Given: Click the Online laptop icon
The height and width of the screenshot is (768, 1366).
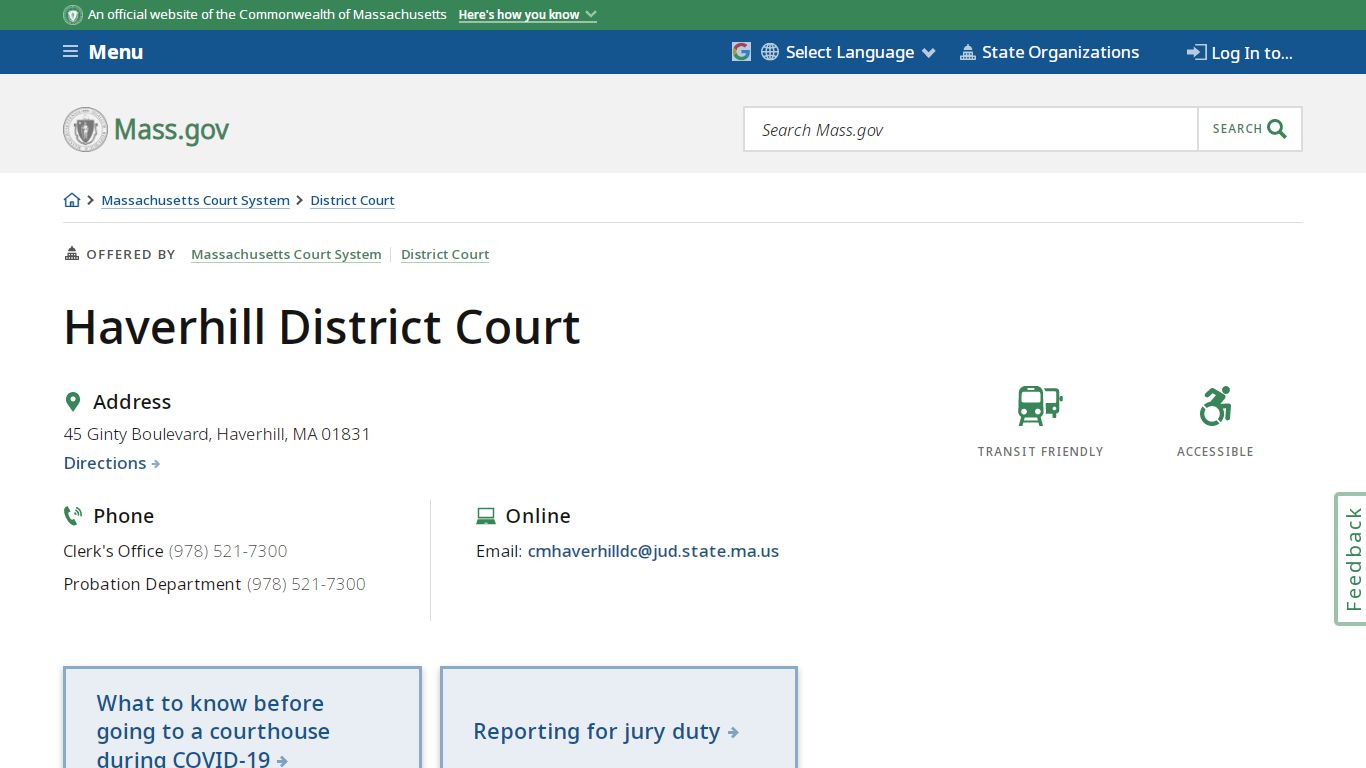Looking at the screenshot, I should (486, 516).
